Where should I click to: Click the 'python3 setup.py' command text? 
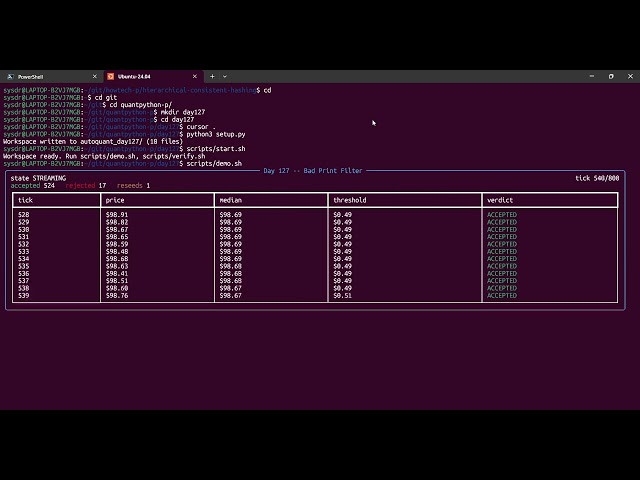216,134
